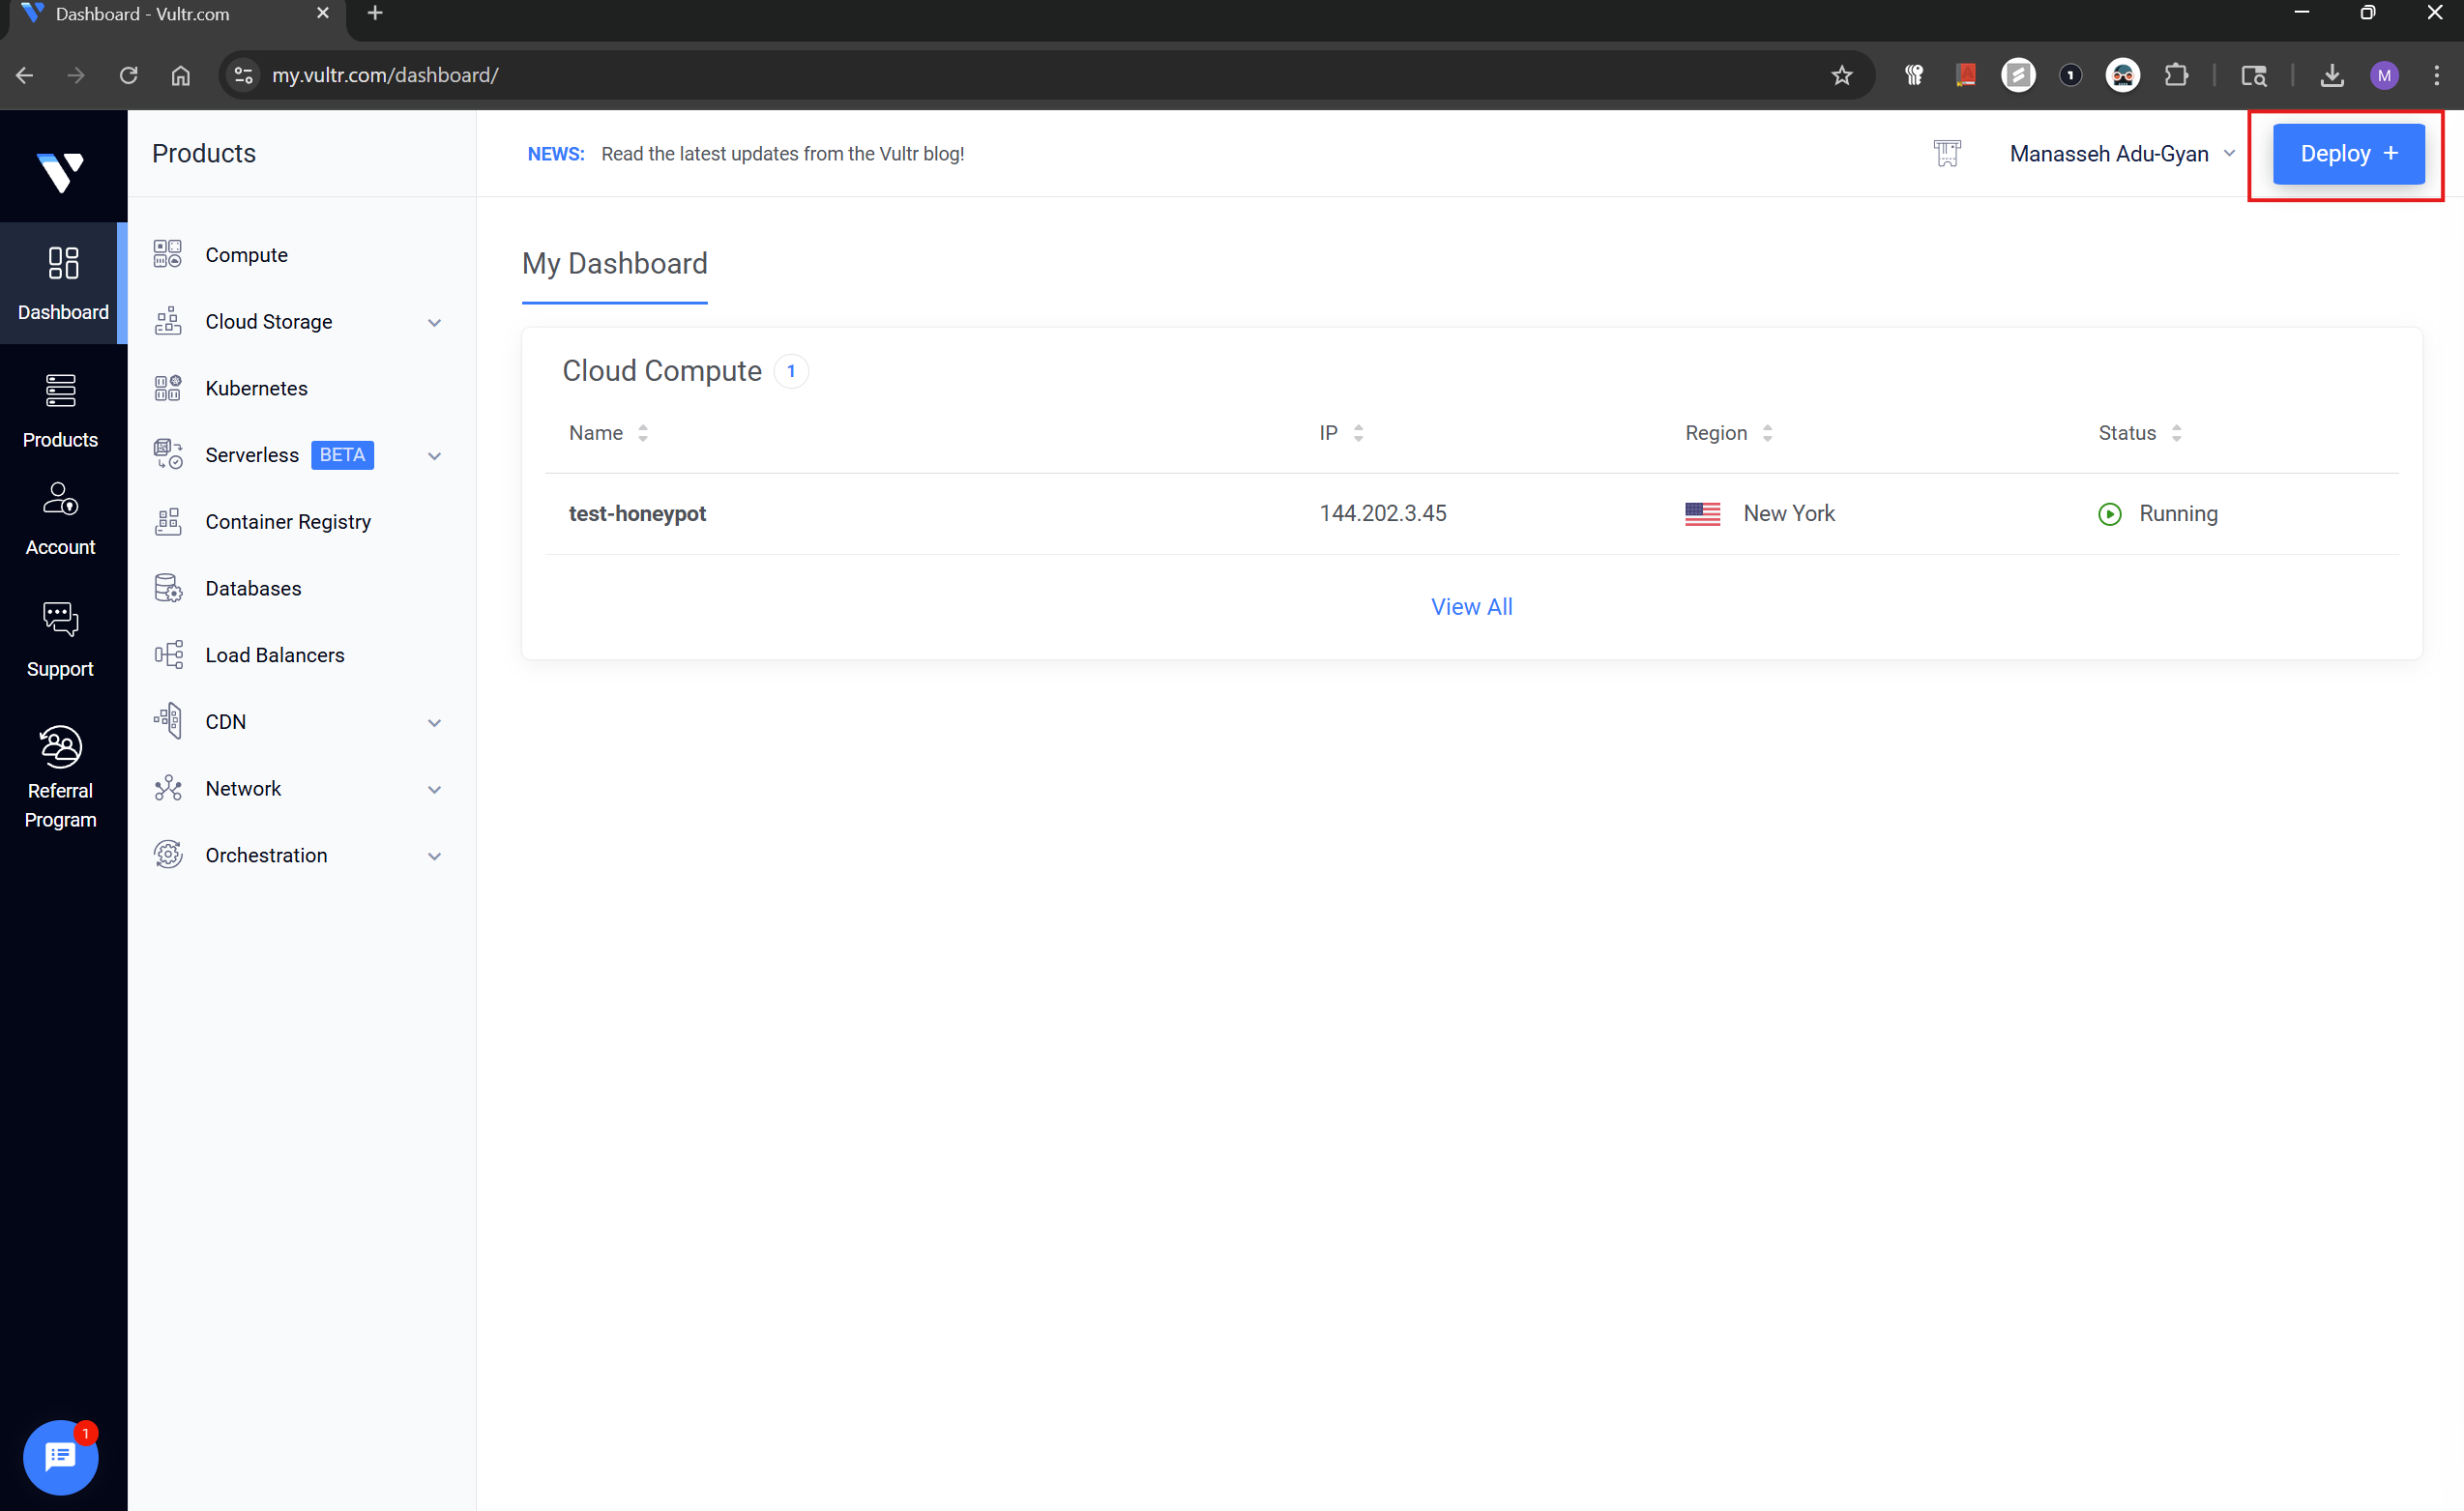This screenshot has width=2464, height=1511.
Task: Open the Dashboard sidebar section
Action: tap(63, 284)
